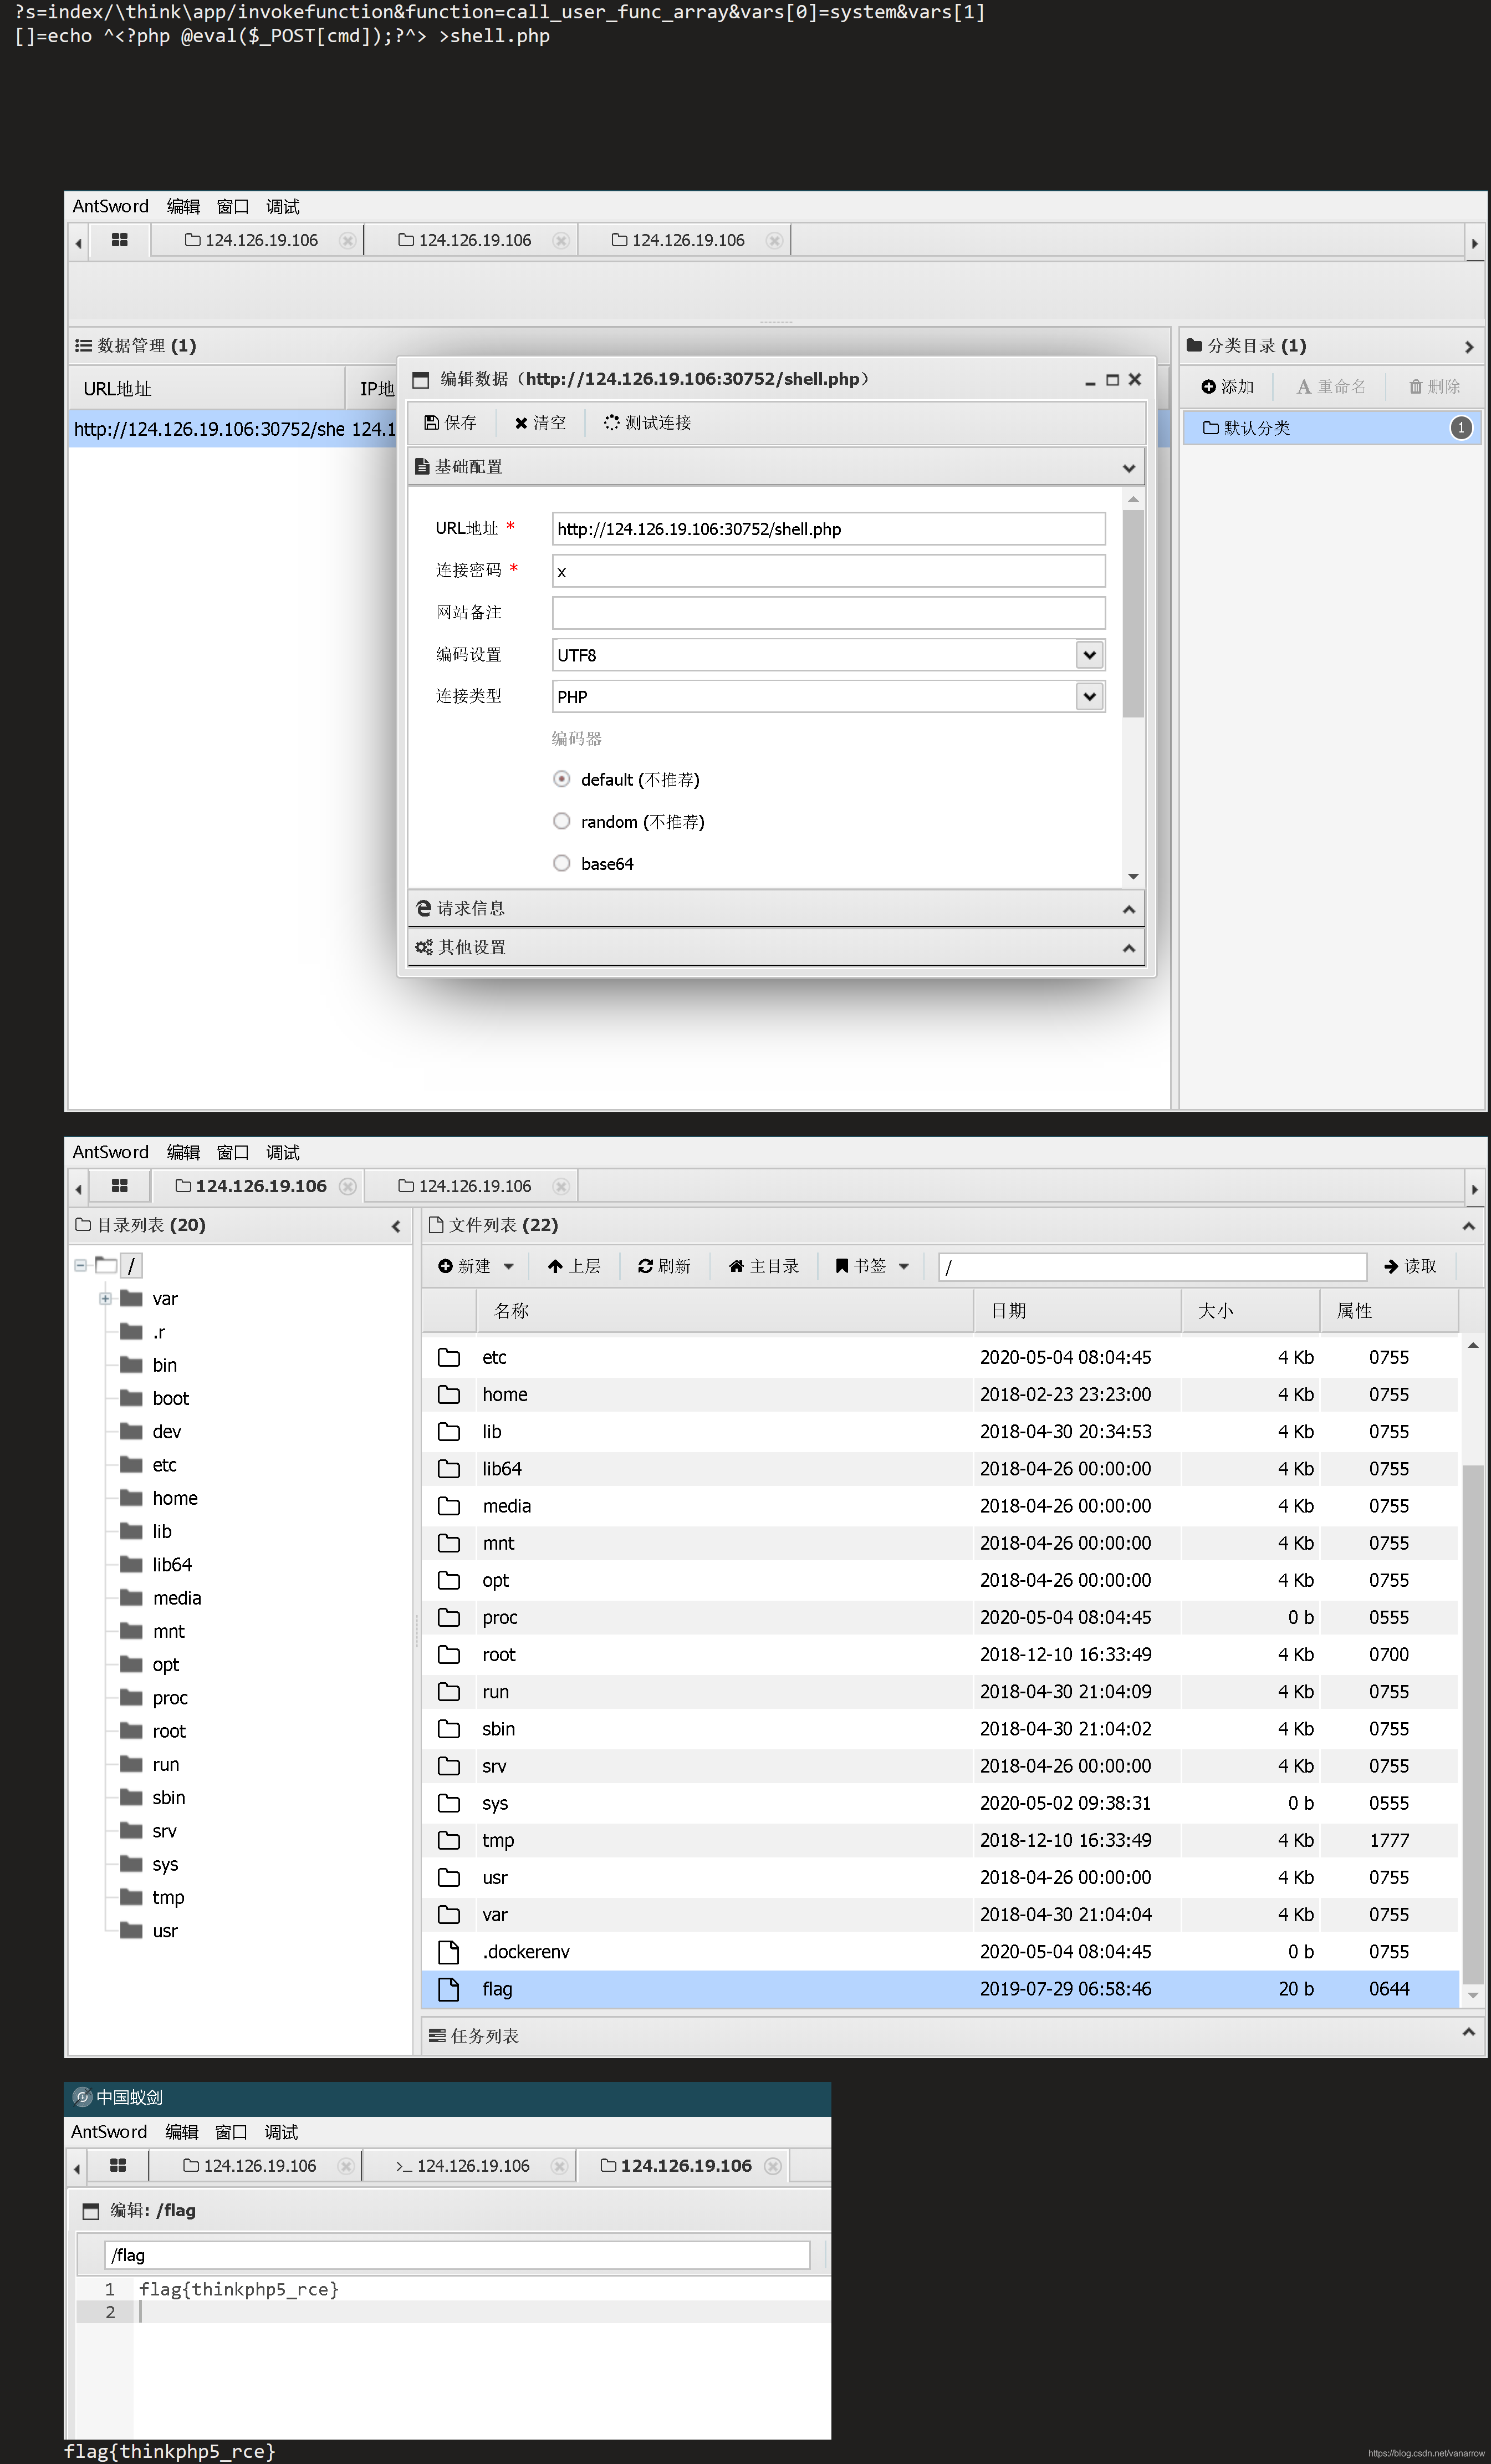Open the 连接类型 PHP dropdown
This screenshot has width=1491, height=2464.
pyautogui.click(x=1089, y=696)
